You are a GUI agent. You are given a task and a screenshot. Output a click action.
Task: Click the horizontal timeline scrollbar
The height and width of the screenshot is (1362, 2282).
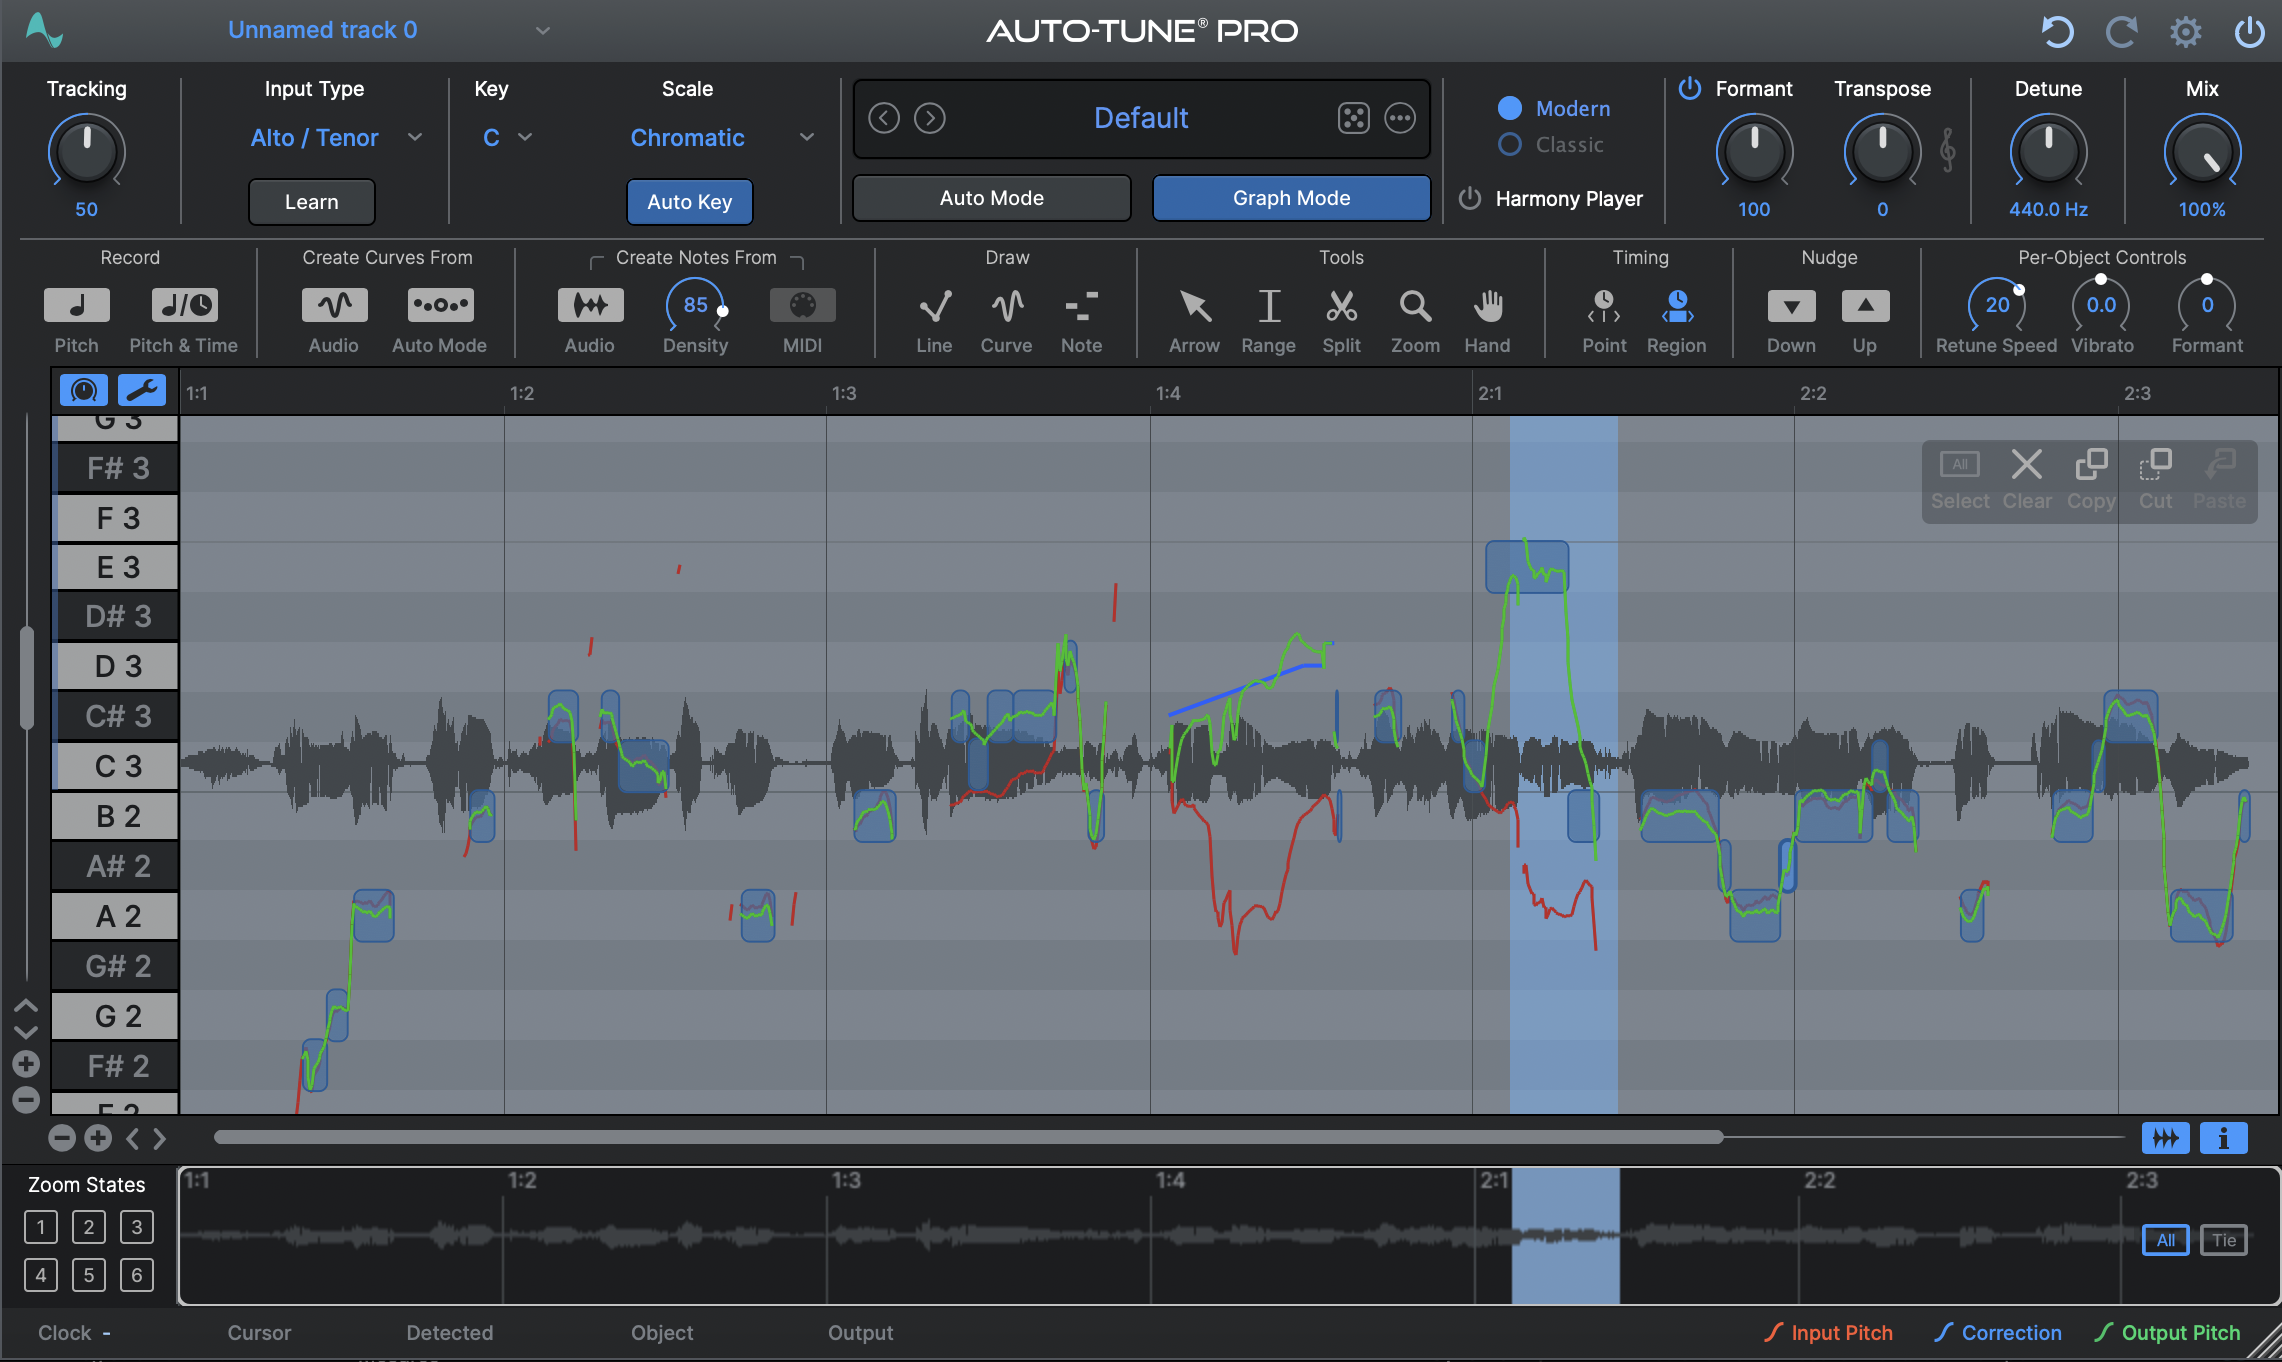pyautogui.click(x=967, y=1137)
